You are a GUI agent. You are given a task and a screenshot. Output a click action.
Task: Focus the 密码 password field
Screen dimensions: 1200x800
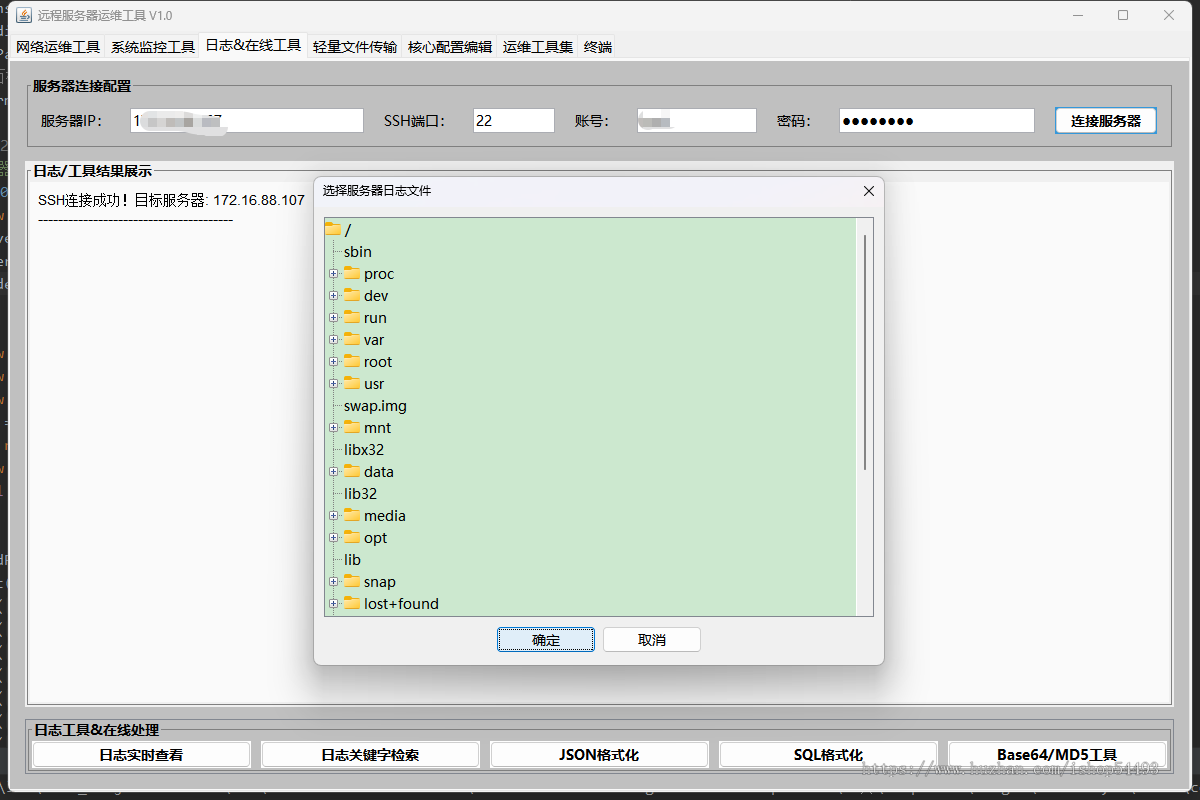937,120
